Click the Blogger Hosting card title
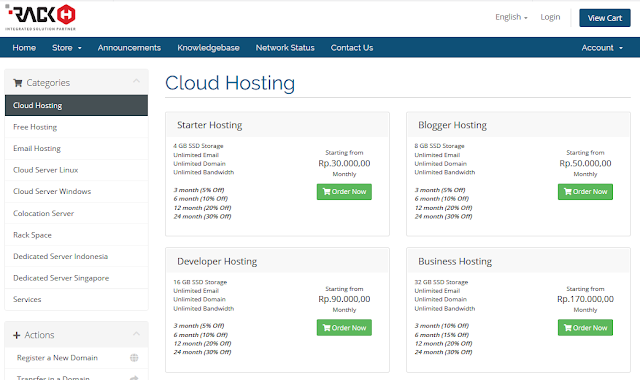This screenshot has width=640, height=380. coord(452,125)
